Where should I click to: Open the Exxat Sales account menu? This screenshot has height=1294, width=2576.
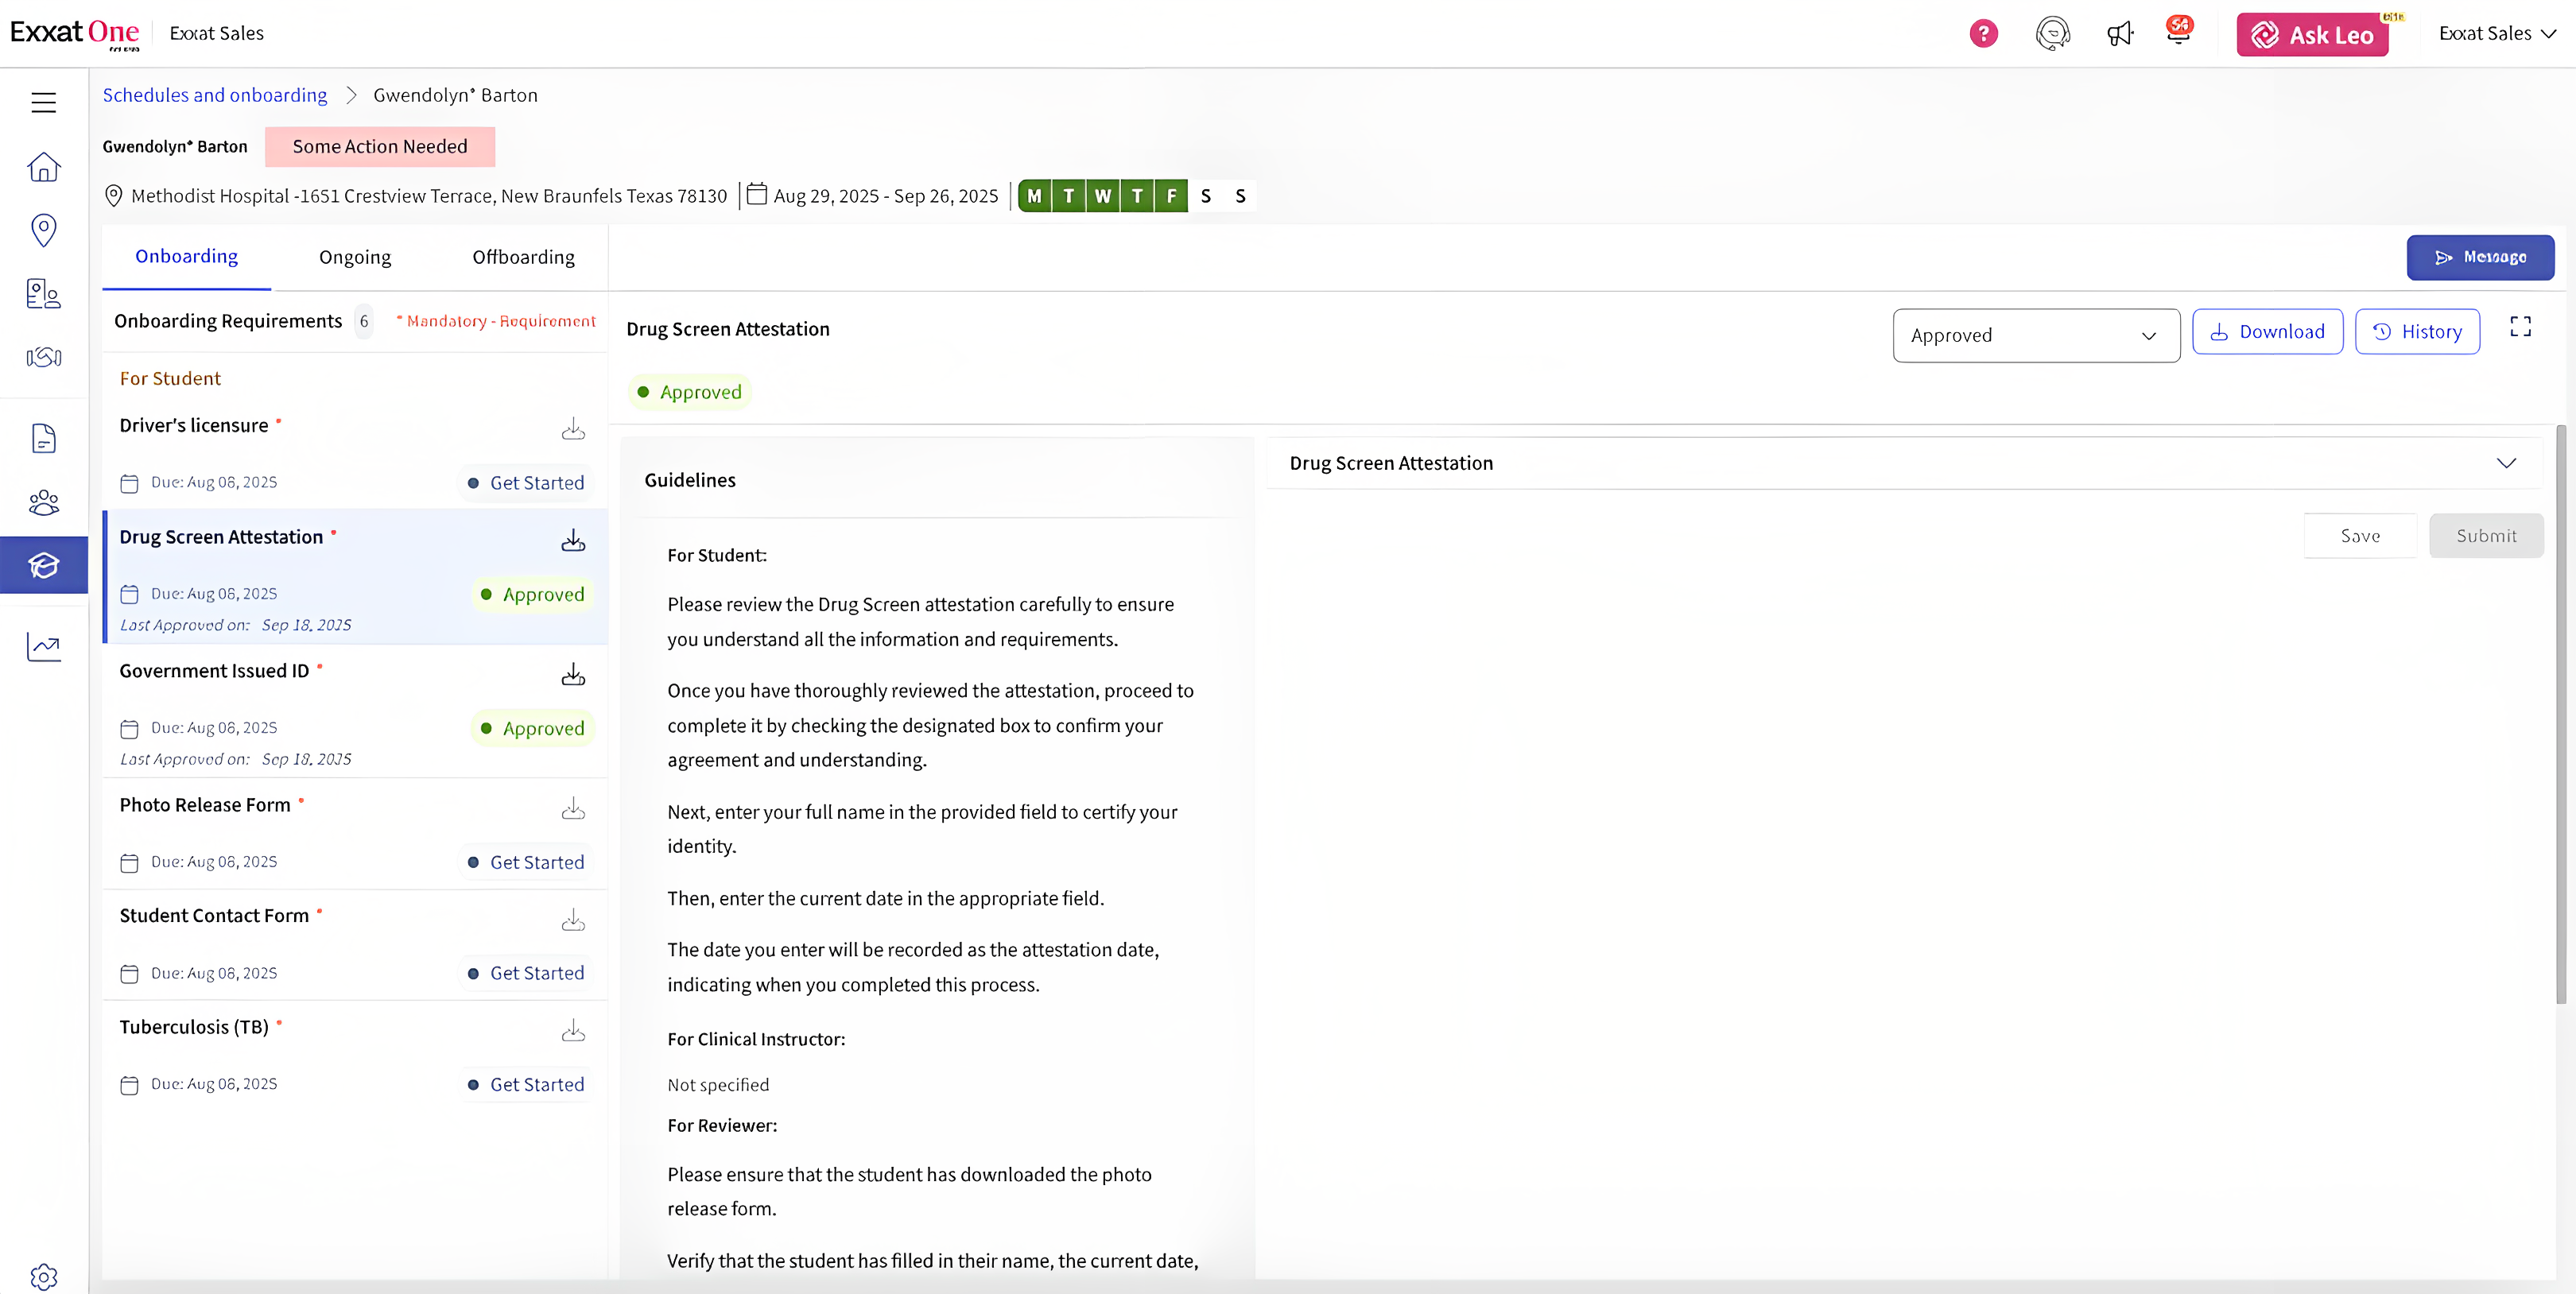pos(2496,34)
